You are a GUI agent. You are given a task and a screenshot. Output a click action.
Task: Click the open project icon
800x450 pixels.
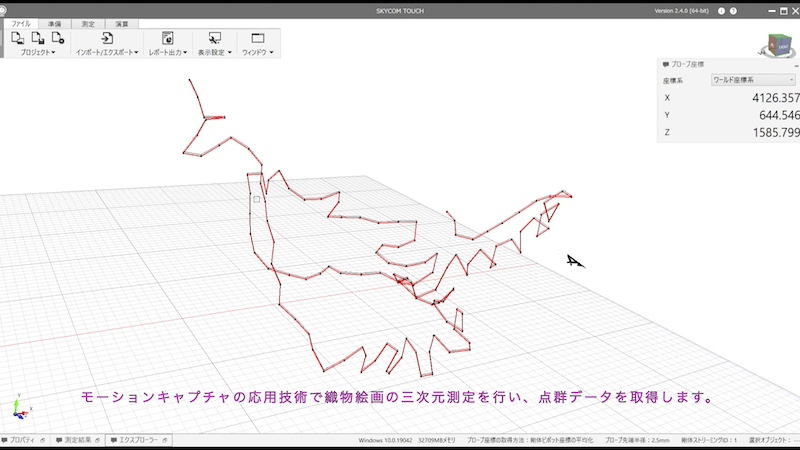tap(17, 37)
